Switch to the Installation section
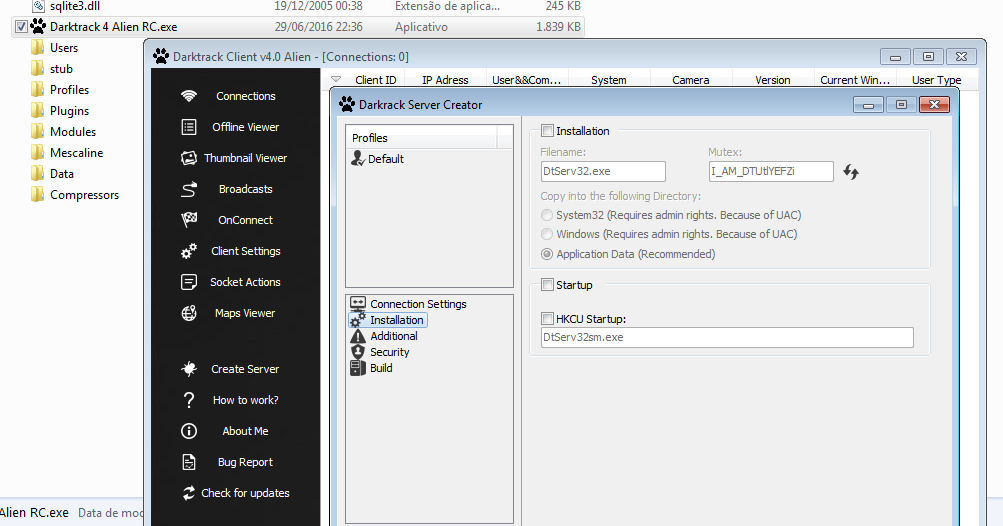This screenshot has height=526, width=1003. tap(397, 320)
